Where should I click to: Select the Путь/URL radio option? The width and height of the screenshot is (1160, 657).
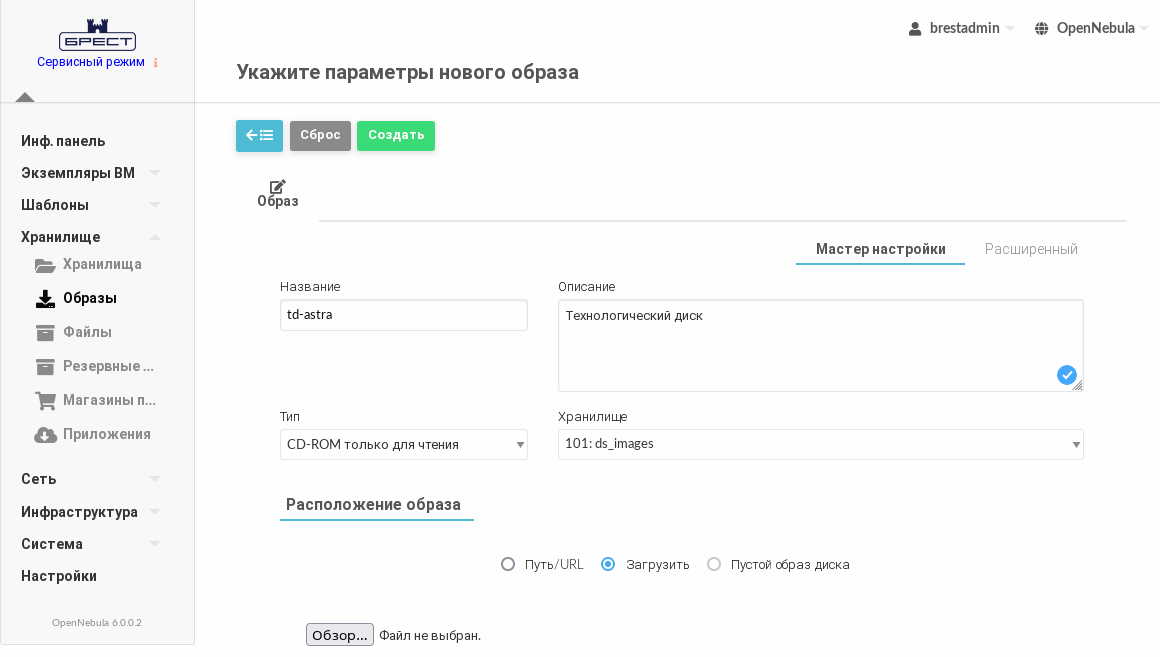[508, 564]
